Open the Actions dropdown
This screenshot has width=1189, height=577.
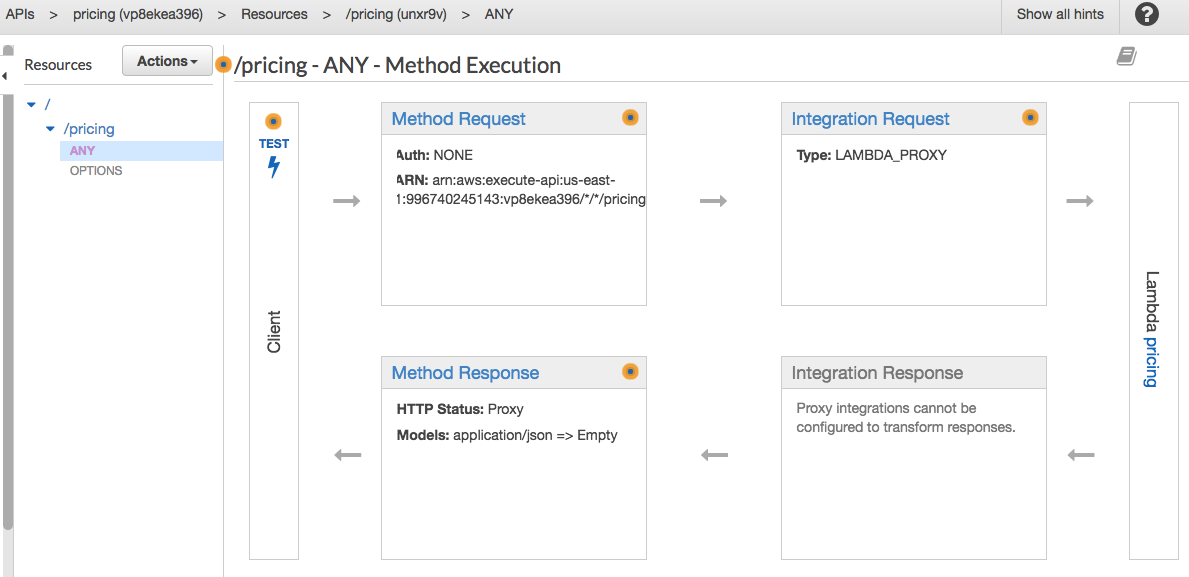[166, 60]
